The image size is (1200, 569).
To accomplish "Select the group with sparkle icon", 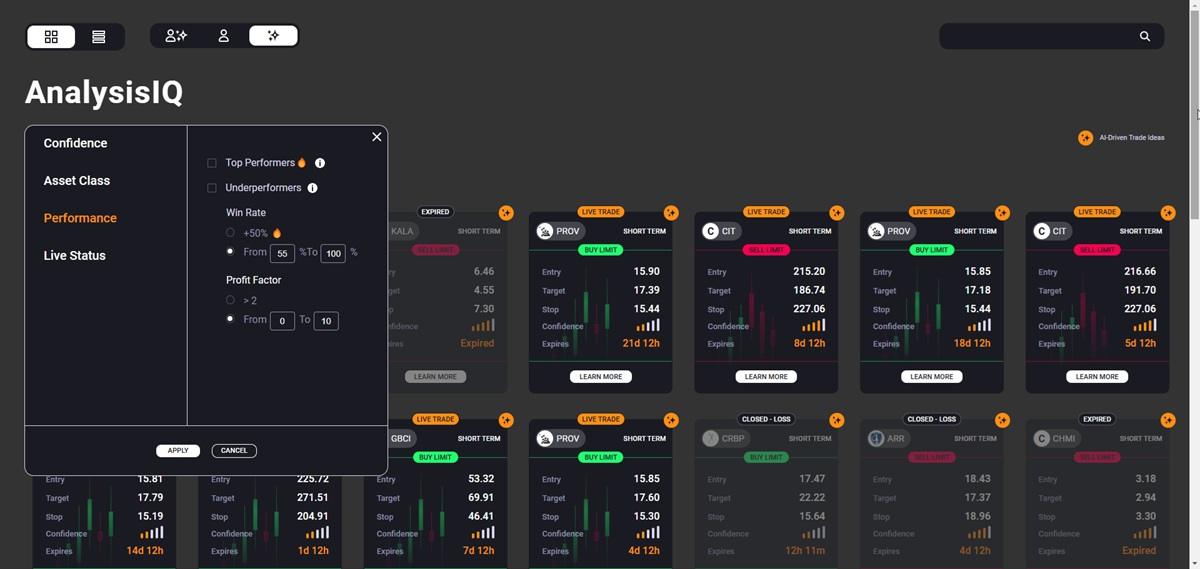I will pos(176,36).
